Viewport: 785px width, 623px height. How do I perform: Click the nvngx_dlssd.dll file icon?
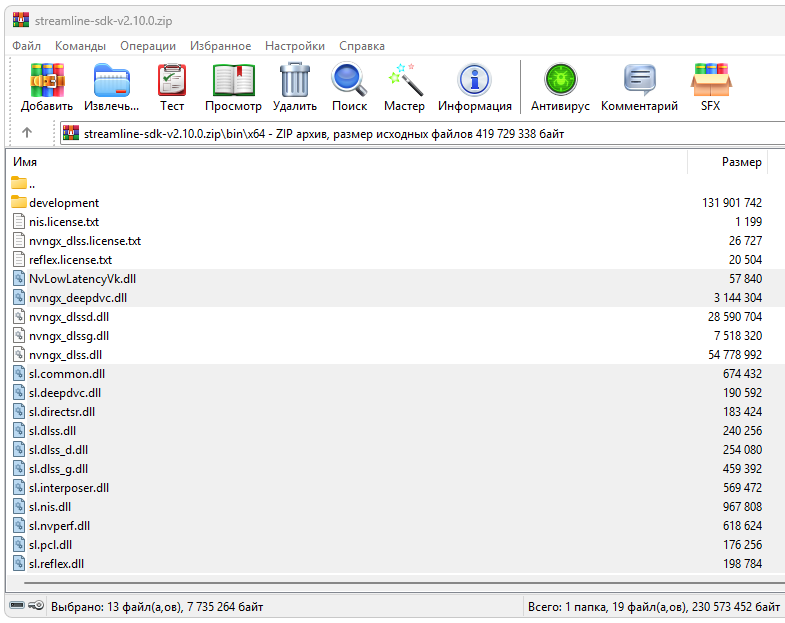[19, 317]
